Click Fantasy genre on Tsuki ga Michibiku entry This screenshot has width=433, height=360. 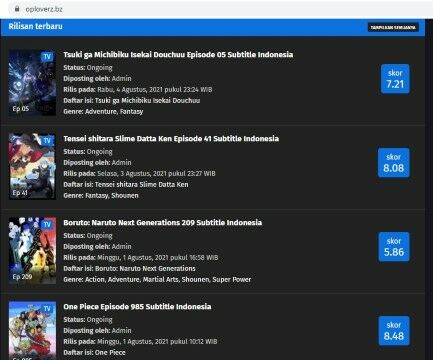tap(131, 111)
